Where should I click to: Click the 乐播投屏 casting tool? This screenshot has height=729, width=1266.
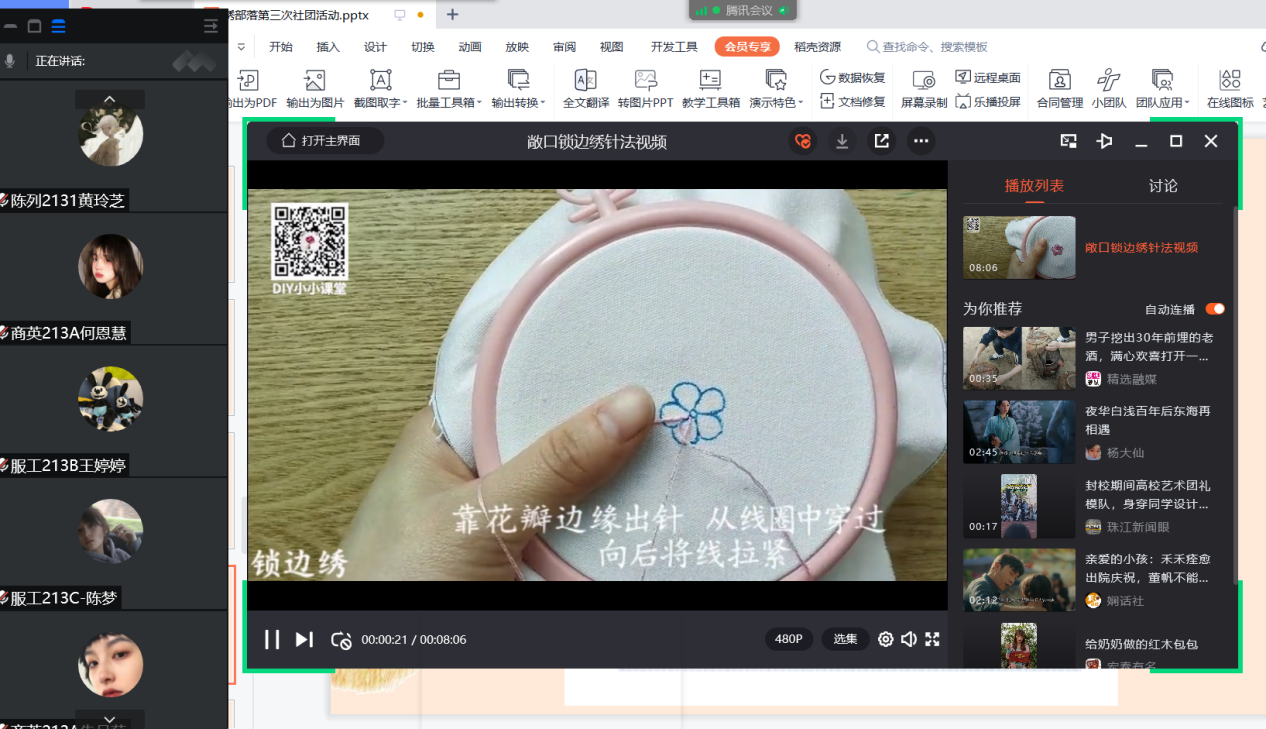[988, 101]
